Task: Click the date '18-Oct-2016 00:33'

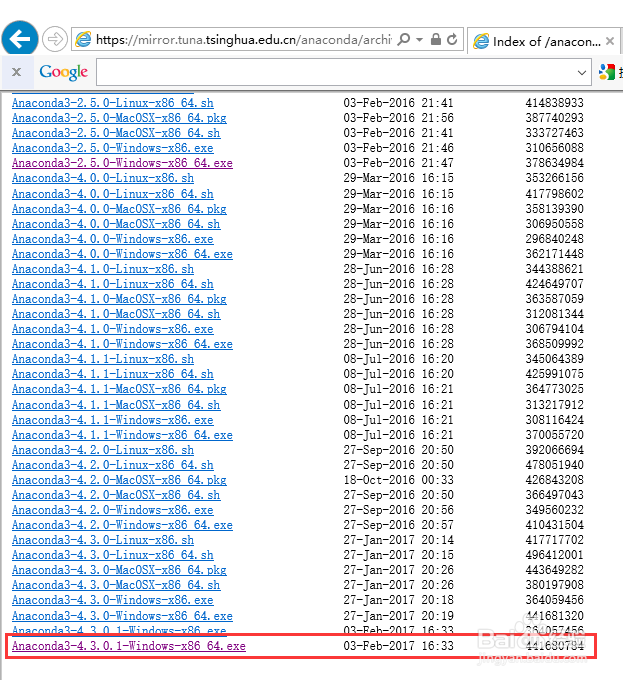Action: 398,480
